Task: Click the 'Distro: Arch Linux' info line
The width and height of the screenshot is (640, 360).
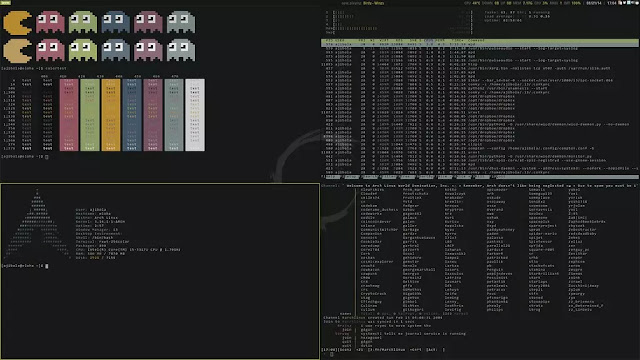Action: [x=97, y=218]
